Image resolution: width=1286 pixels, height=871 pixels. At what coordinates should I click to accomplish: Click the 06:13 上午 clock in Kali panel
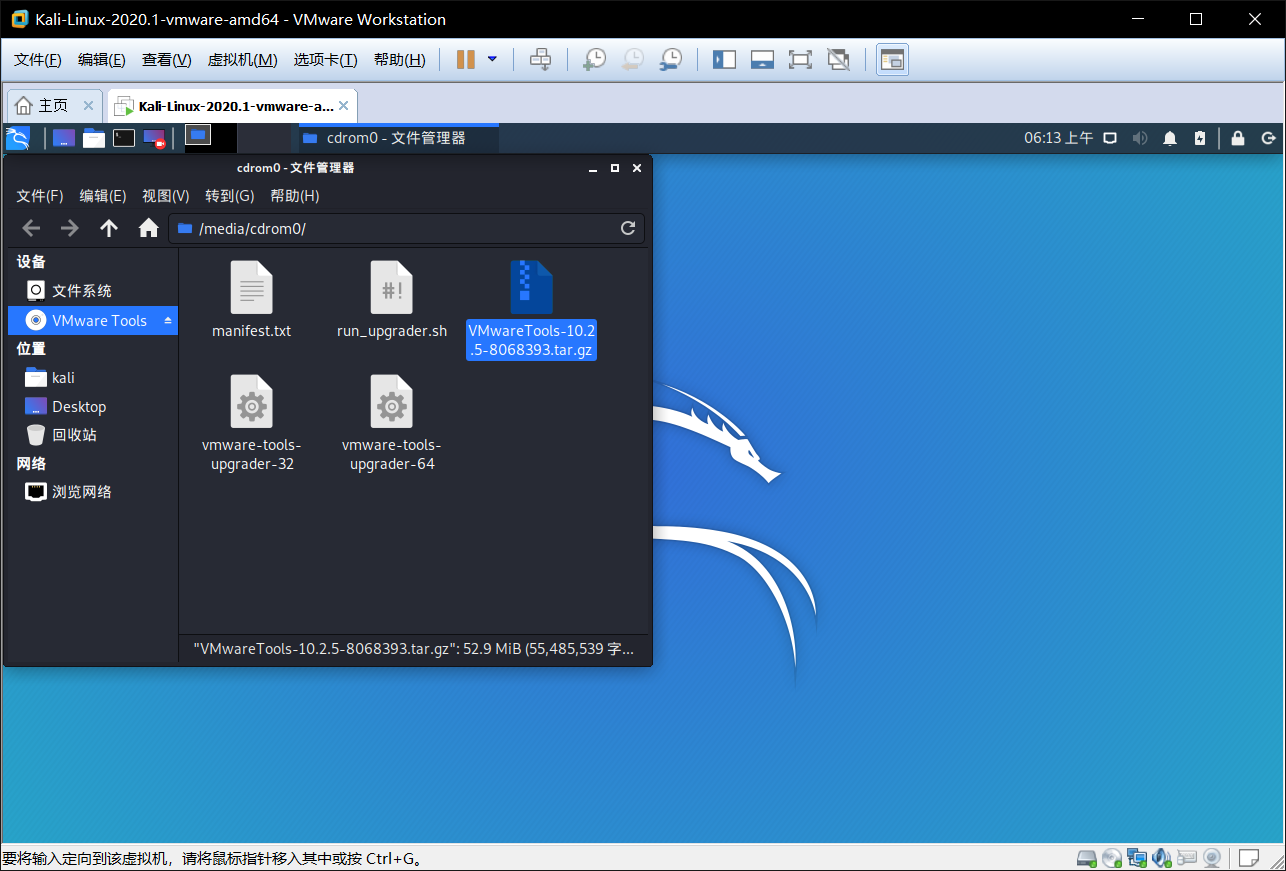[x=1058, y=138]
